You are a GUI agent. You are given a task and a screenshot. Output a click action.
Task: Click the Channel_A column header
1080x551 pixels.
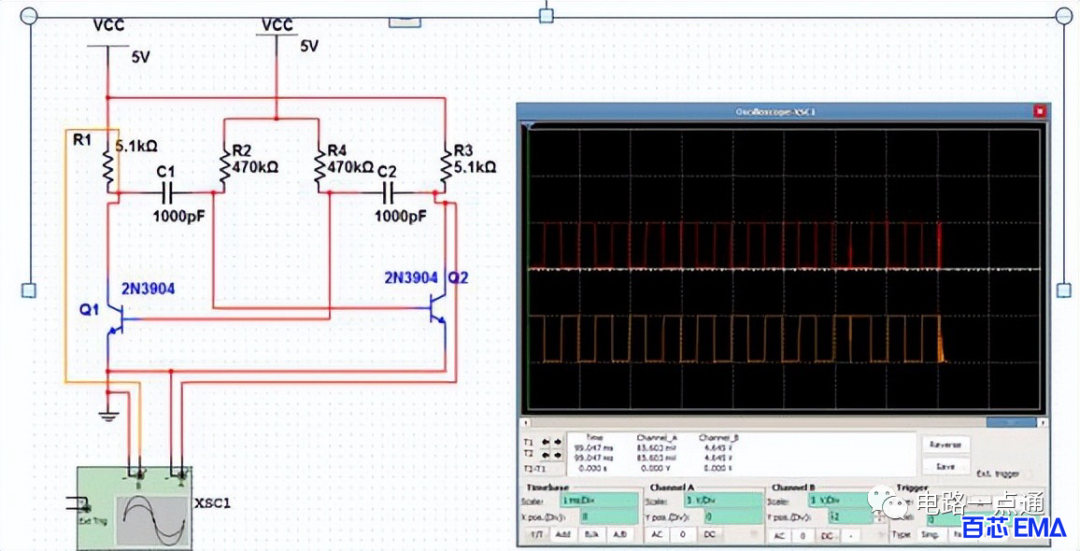click(656, 437)
